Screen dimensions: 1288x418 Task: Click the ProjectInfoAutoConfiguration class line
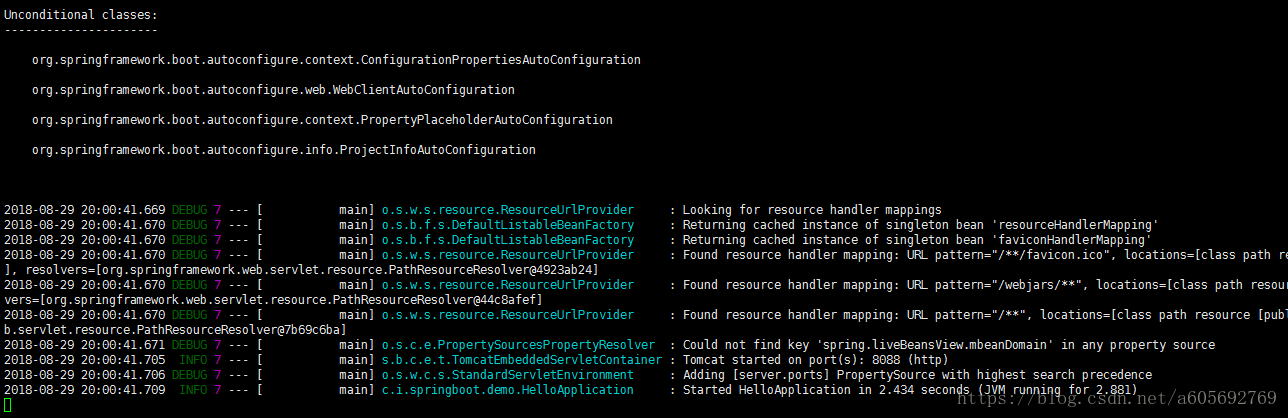(284, 150)
